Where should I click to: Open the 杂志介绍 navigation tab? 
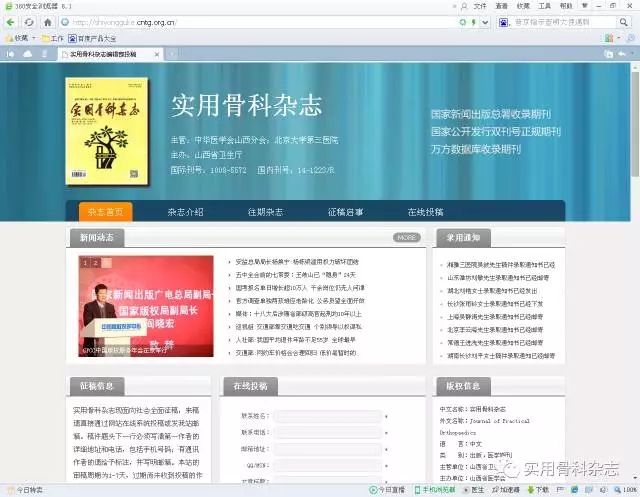(x=185, y=212)
